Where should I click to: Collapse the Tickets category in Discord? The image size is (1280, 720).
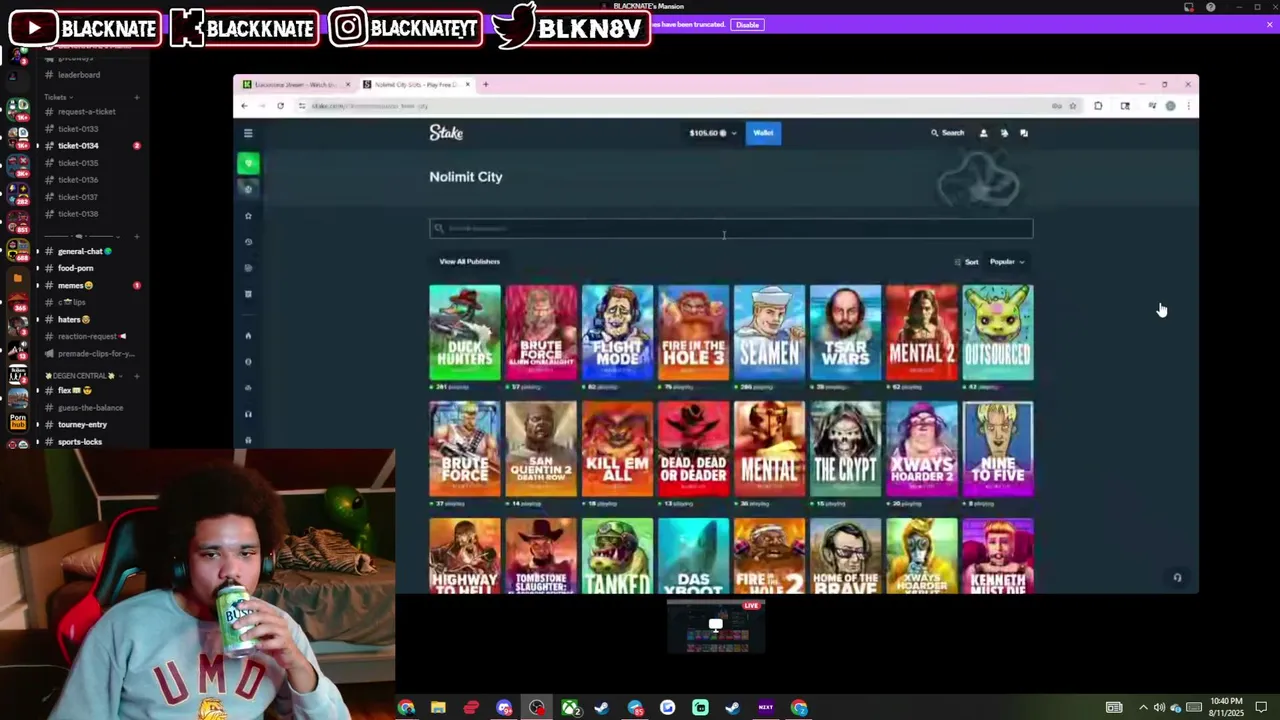(59, 97)
